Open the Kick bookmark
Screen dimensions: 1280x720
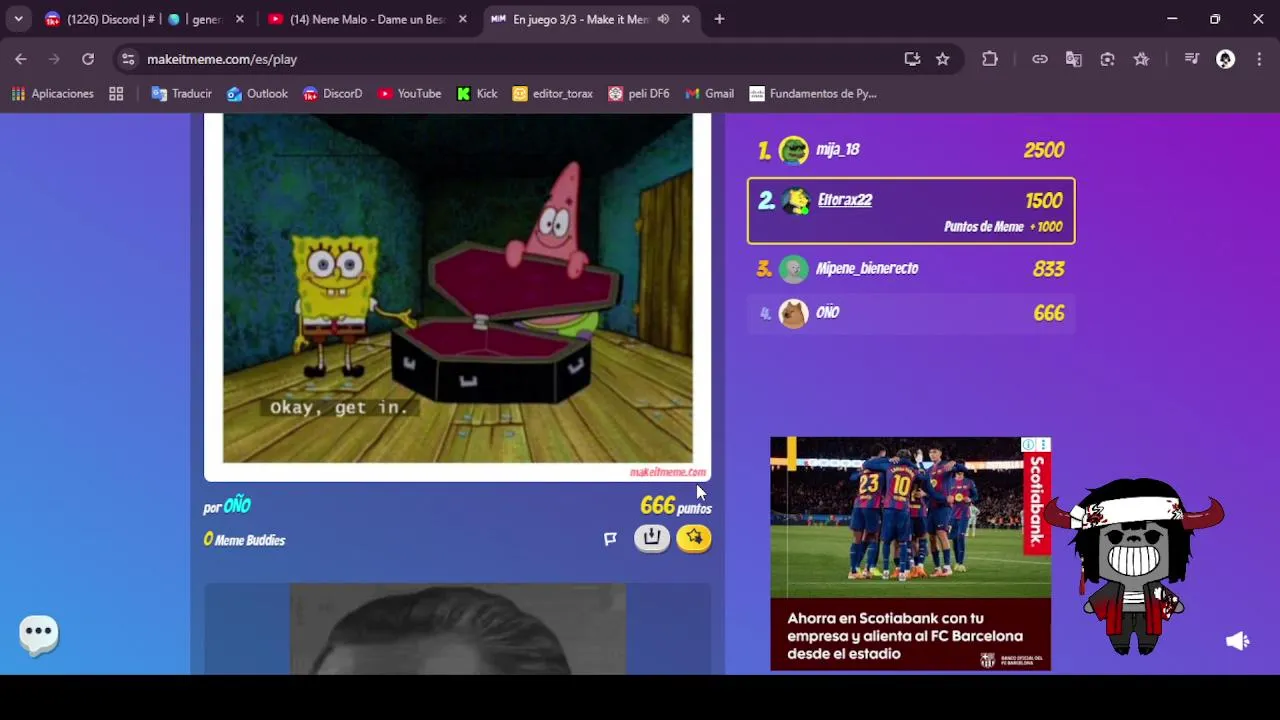pos(477,94)
